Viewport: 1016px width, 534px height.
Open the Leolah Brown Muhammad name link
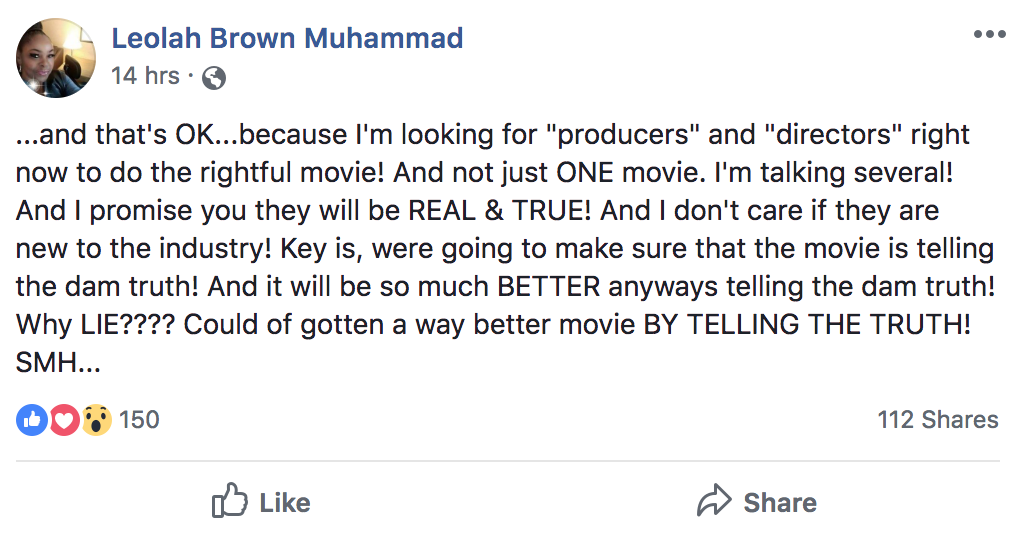pyautogui.click(x=287, y=39)
